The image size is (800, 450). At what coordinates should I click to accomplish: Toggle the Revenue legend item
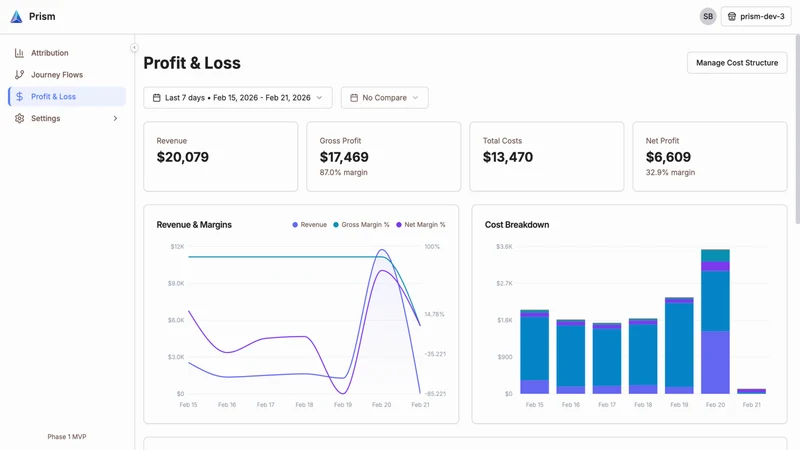pos(310,224)
